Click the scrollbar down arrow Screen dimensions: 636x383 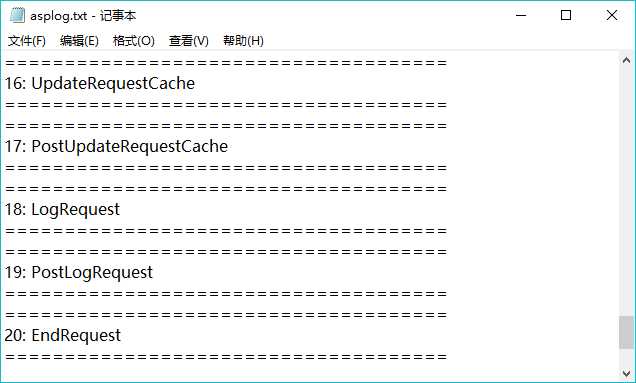626,373
